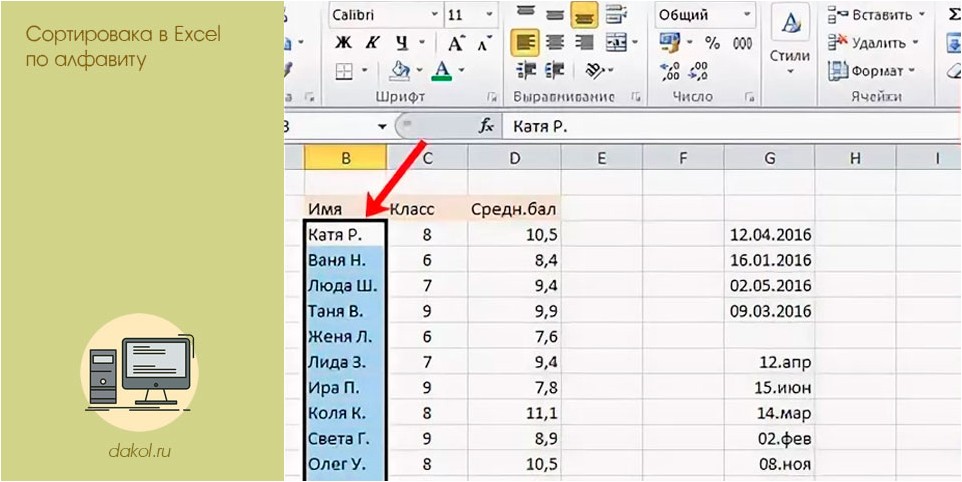This screenshot has height=482, width=962.
Task: Select the Средн.бал header cell
Action: click(x=514, y=209)
